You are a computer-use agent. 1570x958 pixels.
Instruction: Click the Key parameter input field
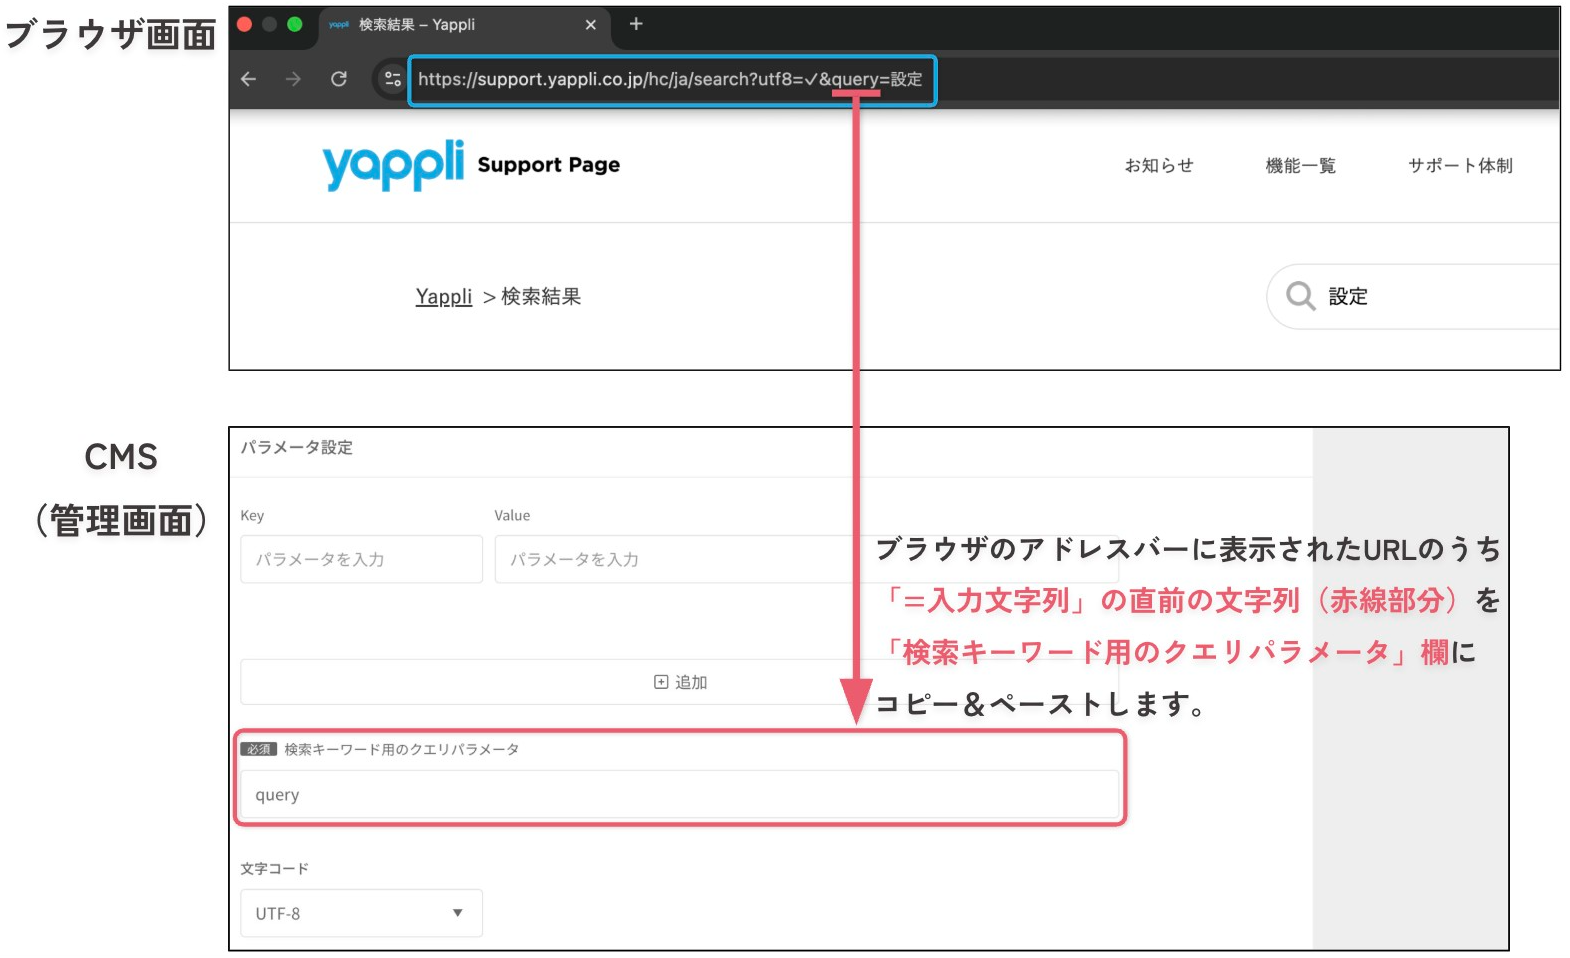point(361,559)
